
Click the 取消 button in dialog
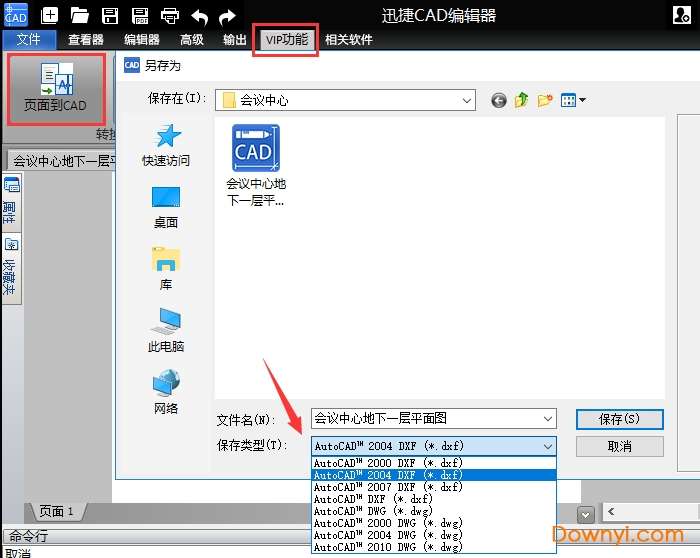[x=620, y=446]
